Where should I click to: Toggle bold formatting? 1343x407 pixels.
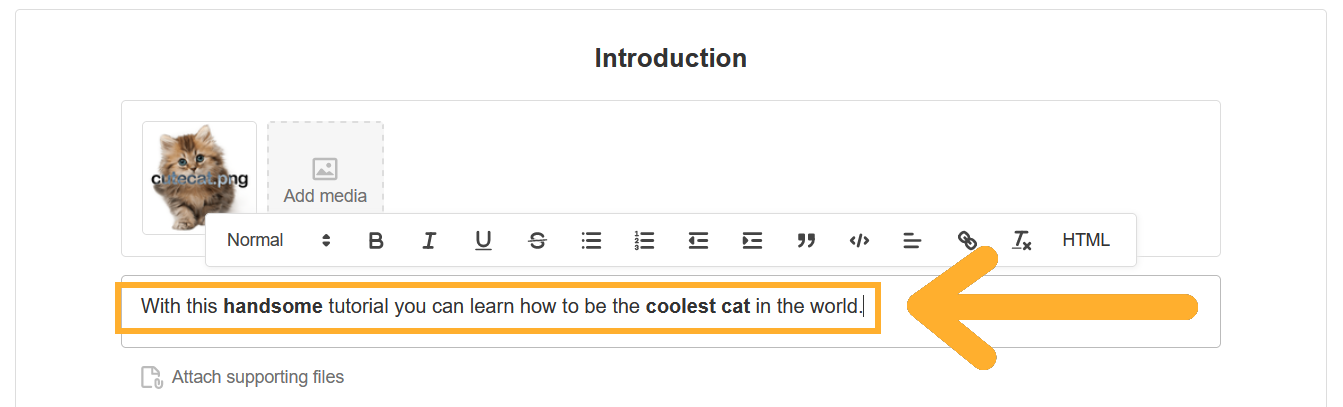tap(376, 241)
